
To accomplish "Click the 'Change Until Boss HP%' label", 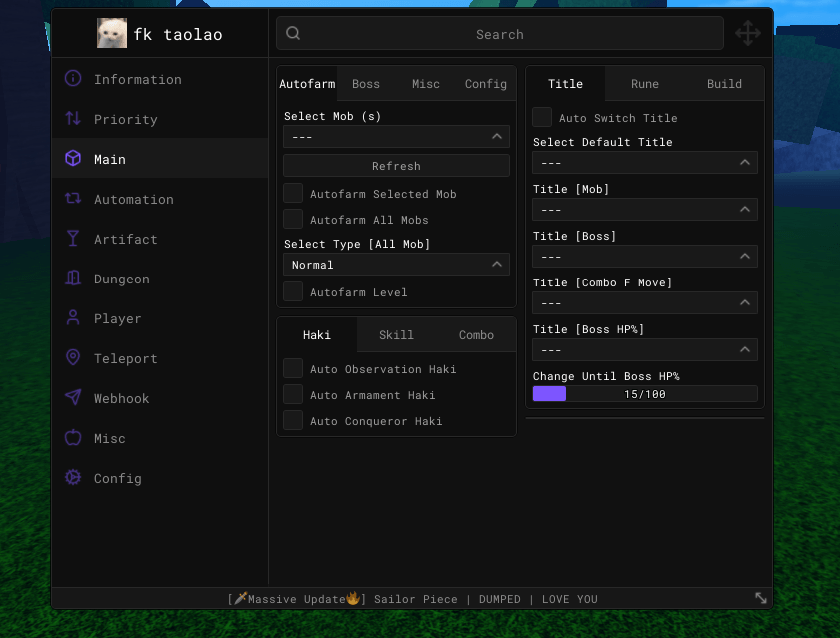I will point(606,376).
